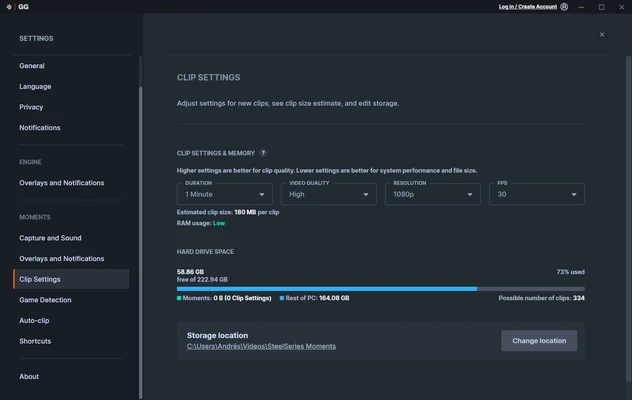
Task: Open Capture and Sound settings
Action: click(x=50, y=238)
